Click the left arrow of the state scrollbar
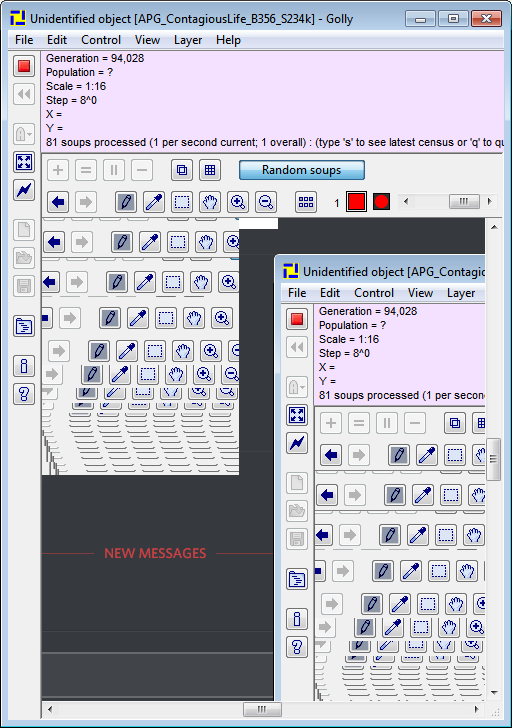Image resolution: width=512 pixels, height=728 pixels. point(406,201)
